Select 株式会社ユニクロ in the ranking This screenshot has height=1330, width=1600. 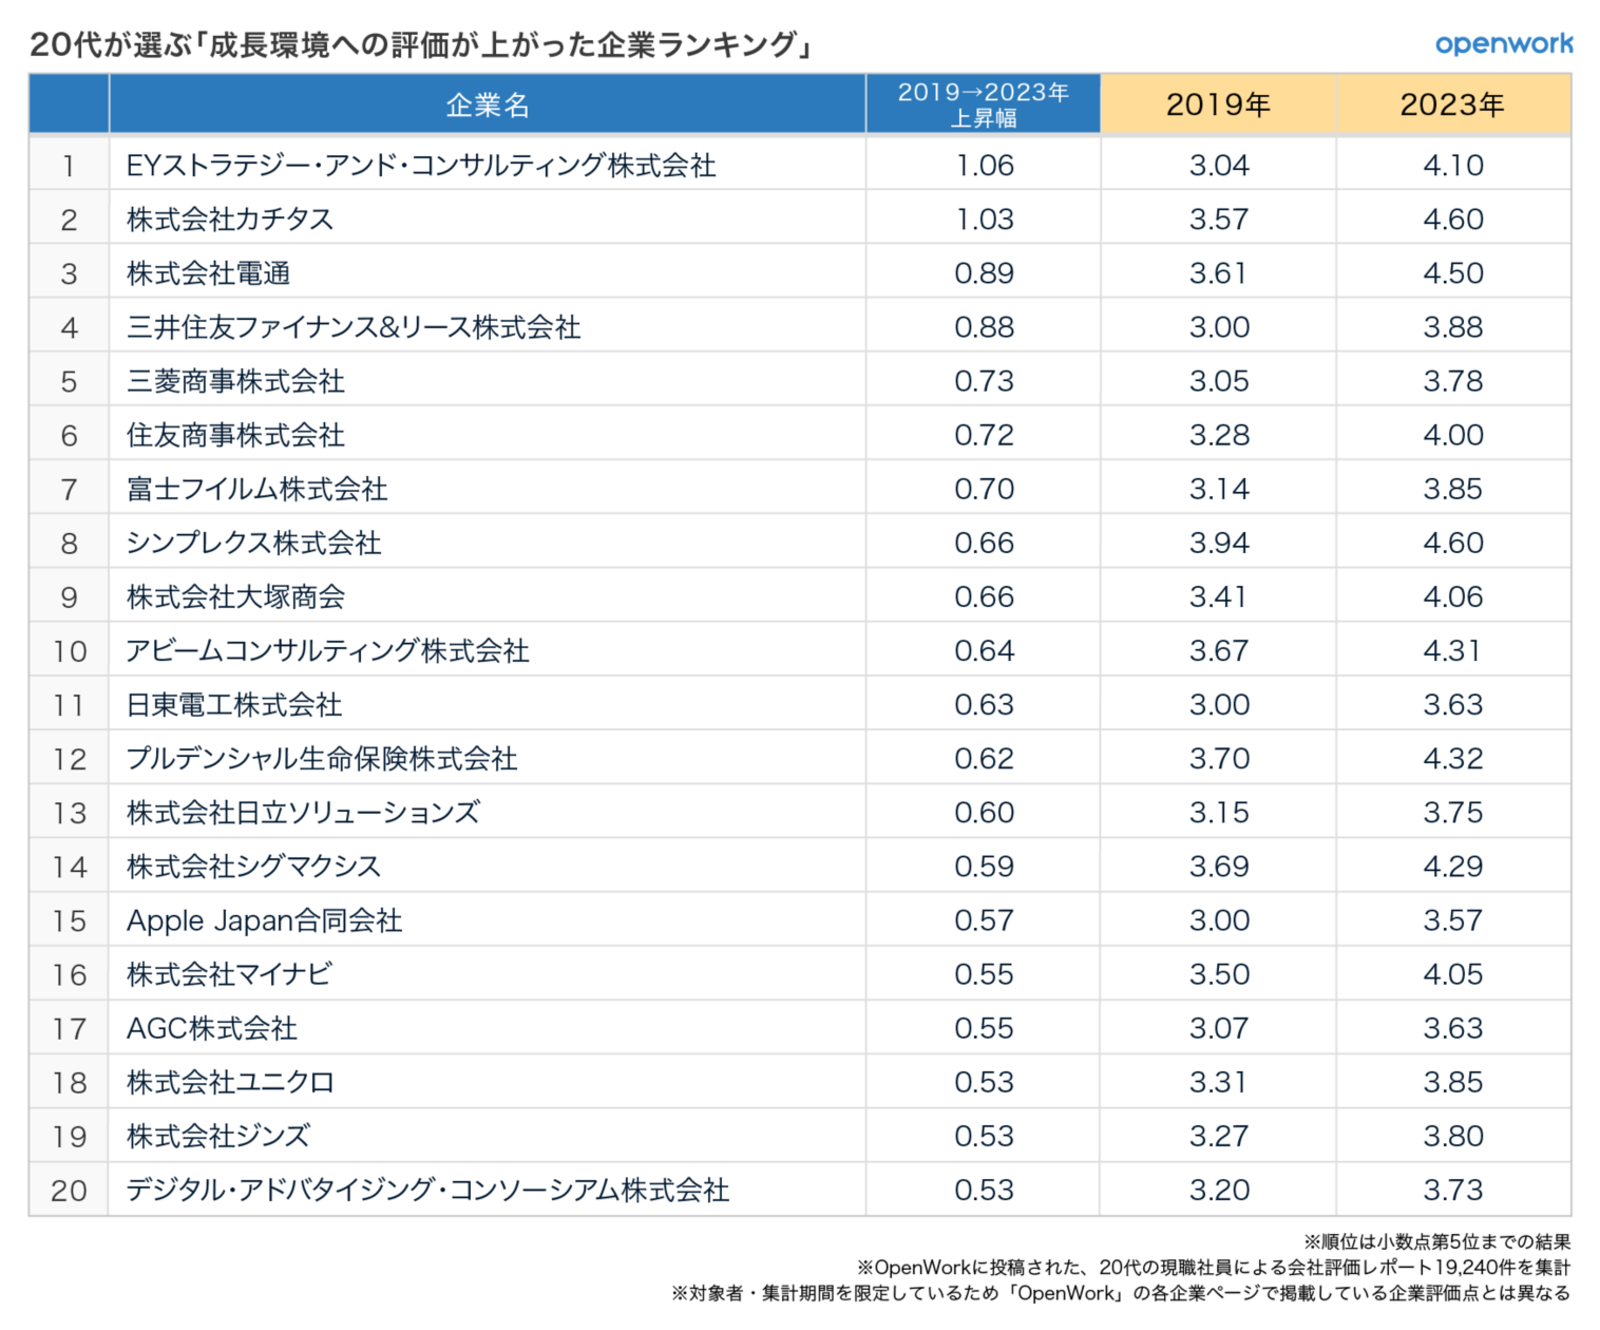coord(230,1082)
